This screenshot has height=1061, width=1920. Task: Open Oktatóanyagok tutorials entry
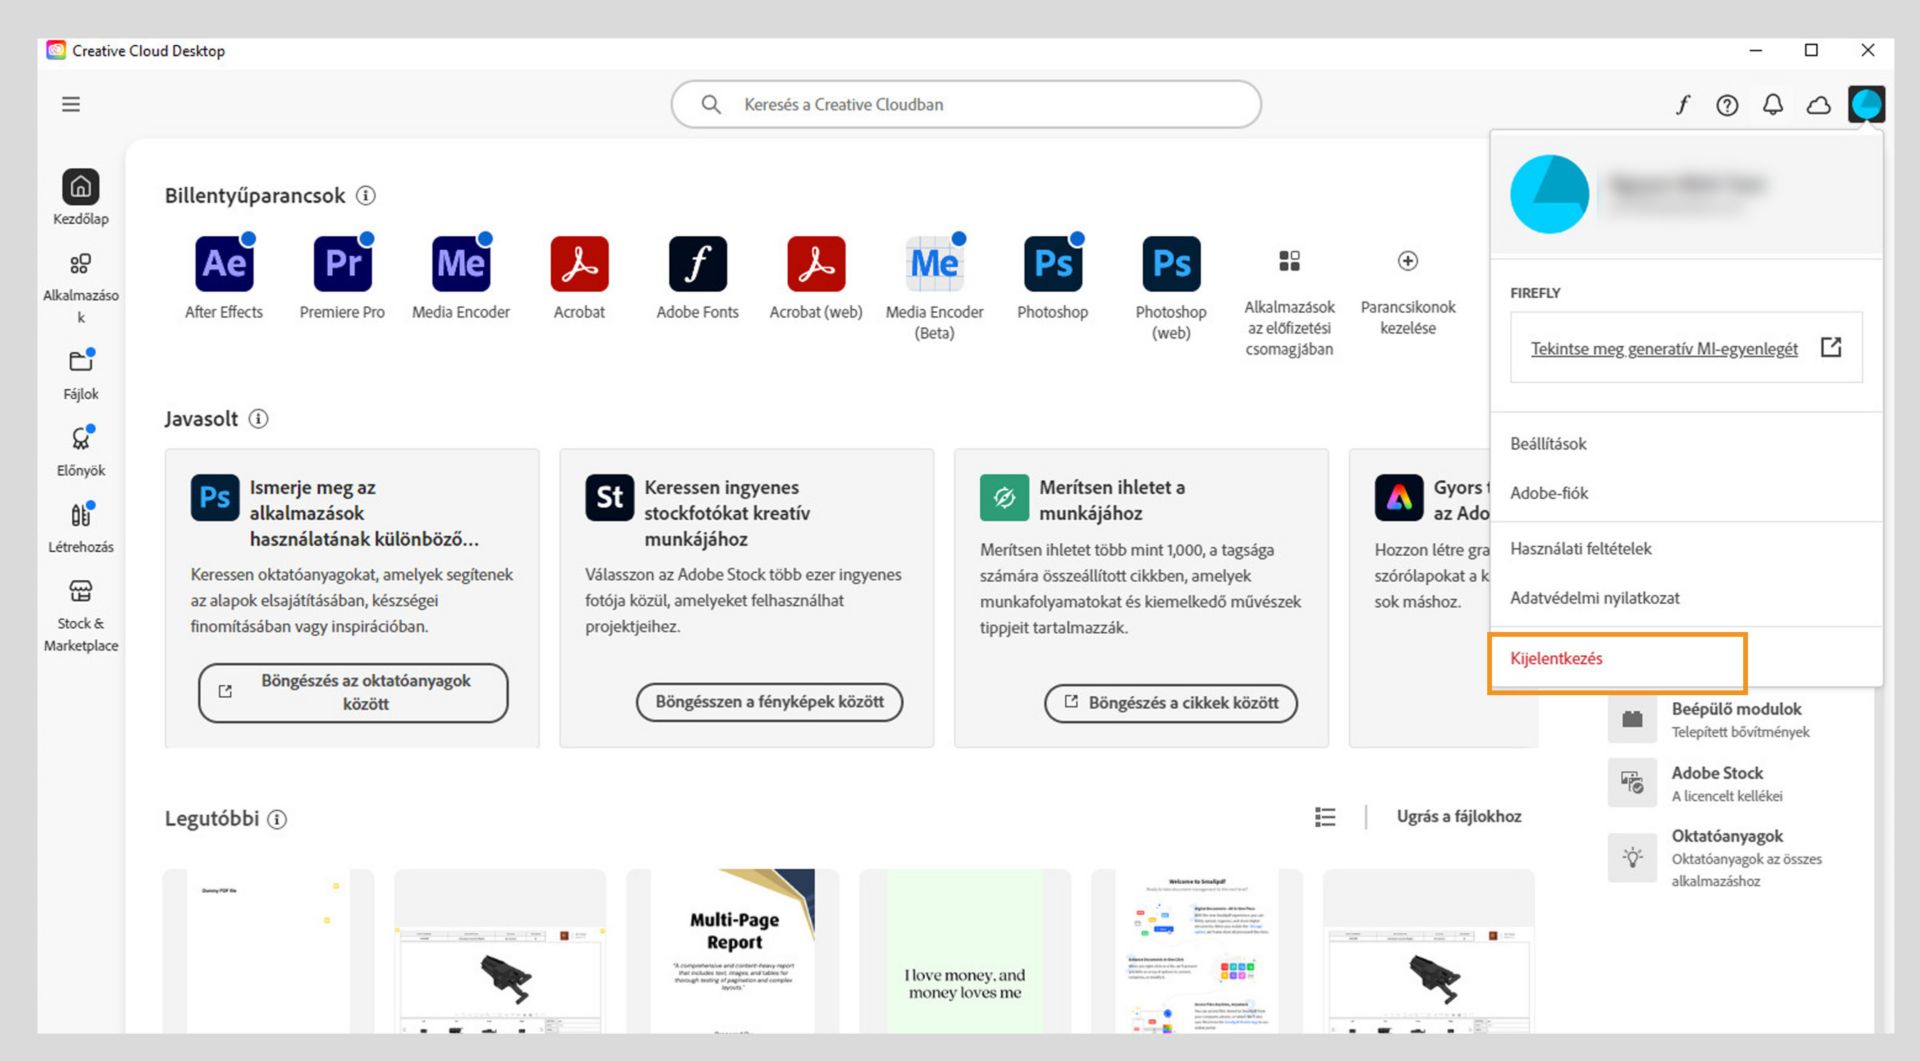1716,857
